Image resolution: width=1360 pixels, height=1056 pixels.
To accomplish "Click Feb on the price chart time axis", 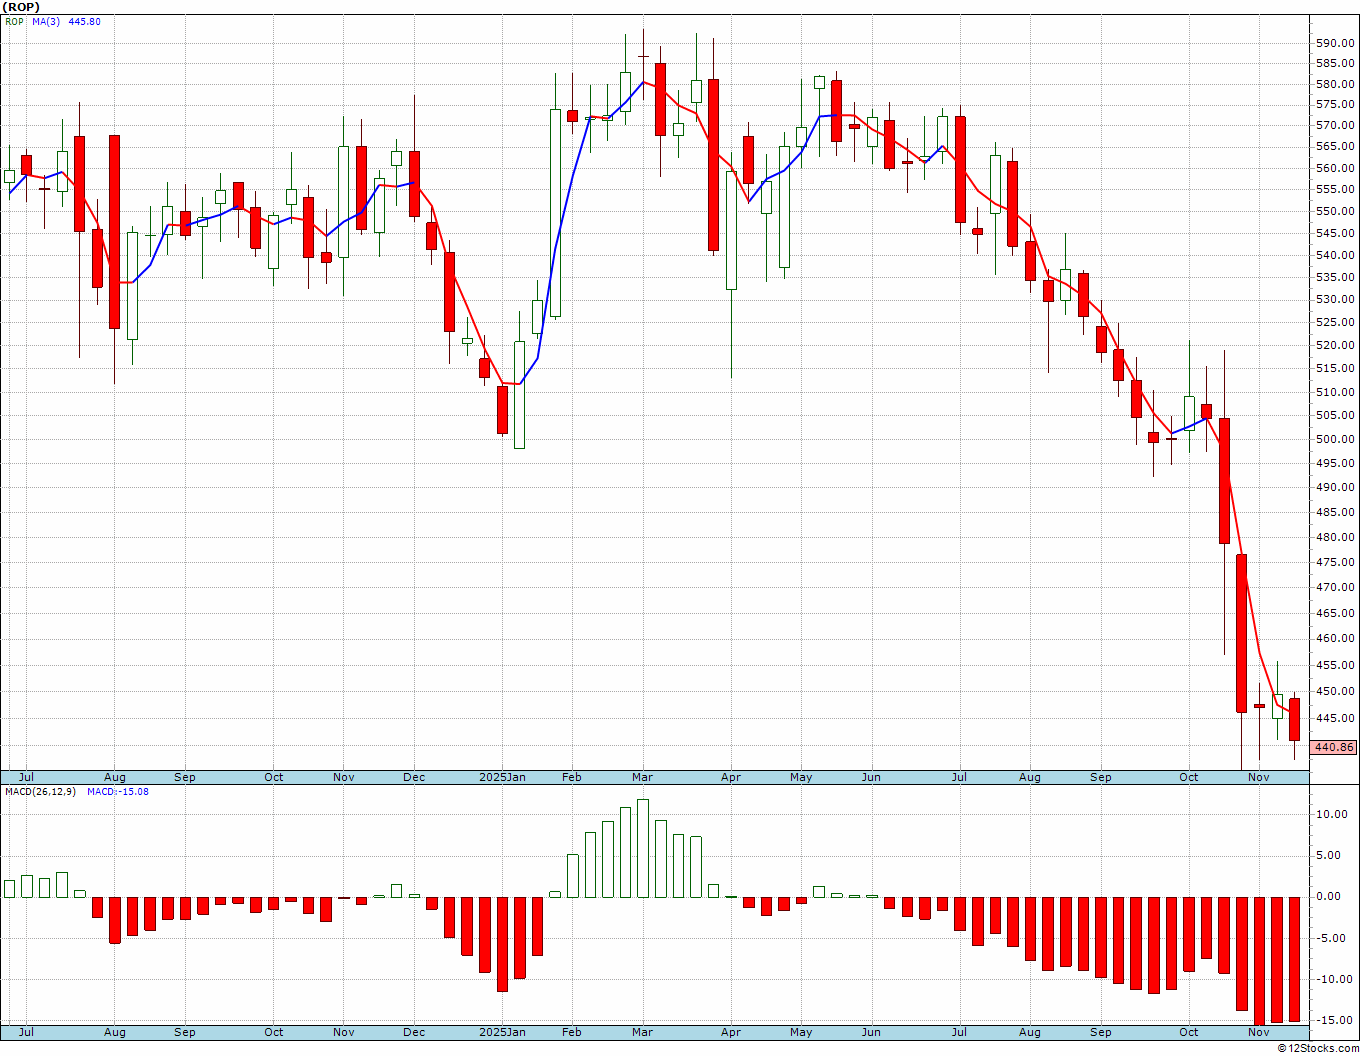I will click(x=571, y=777).
